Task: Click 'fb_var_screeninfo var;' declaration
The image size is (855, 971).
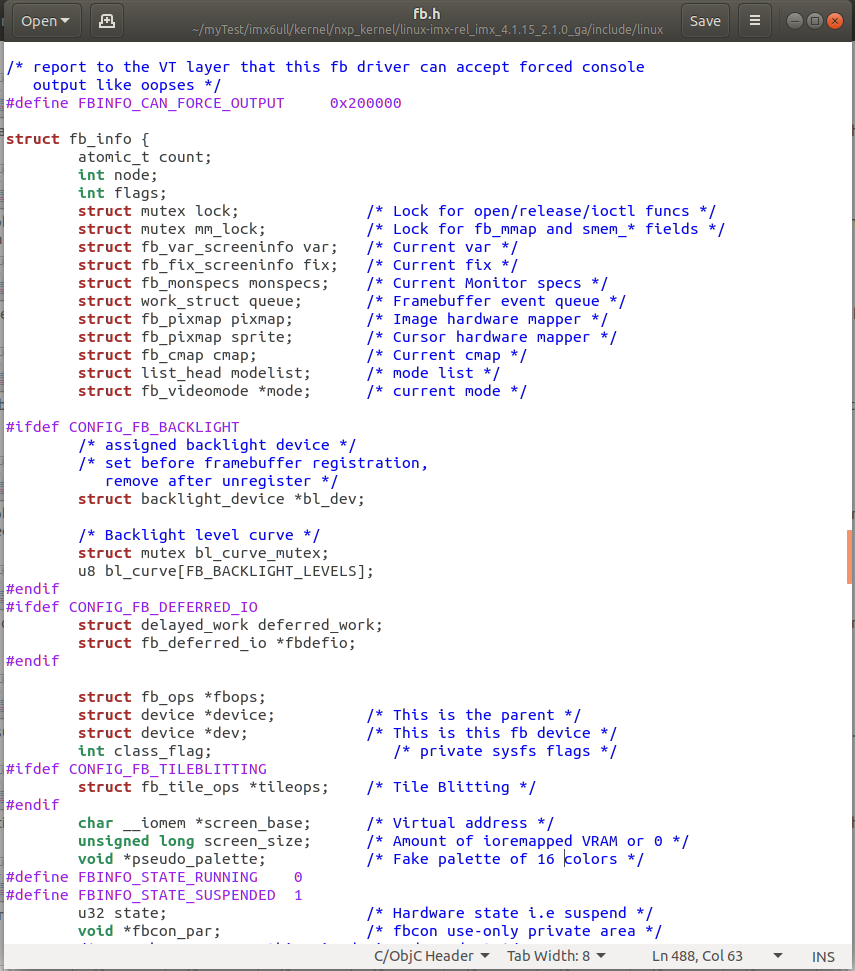Action: [x=239, y=246]
